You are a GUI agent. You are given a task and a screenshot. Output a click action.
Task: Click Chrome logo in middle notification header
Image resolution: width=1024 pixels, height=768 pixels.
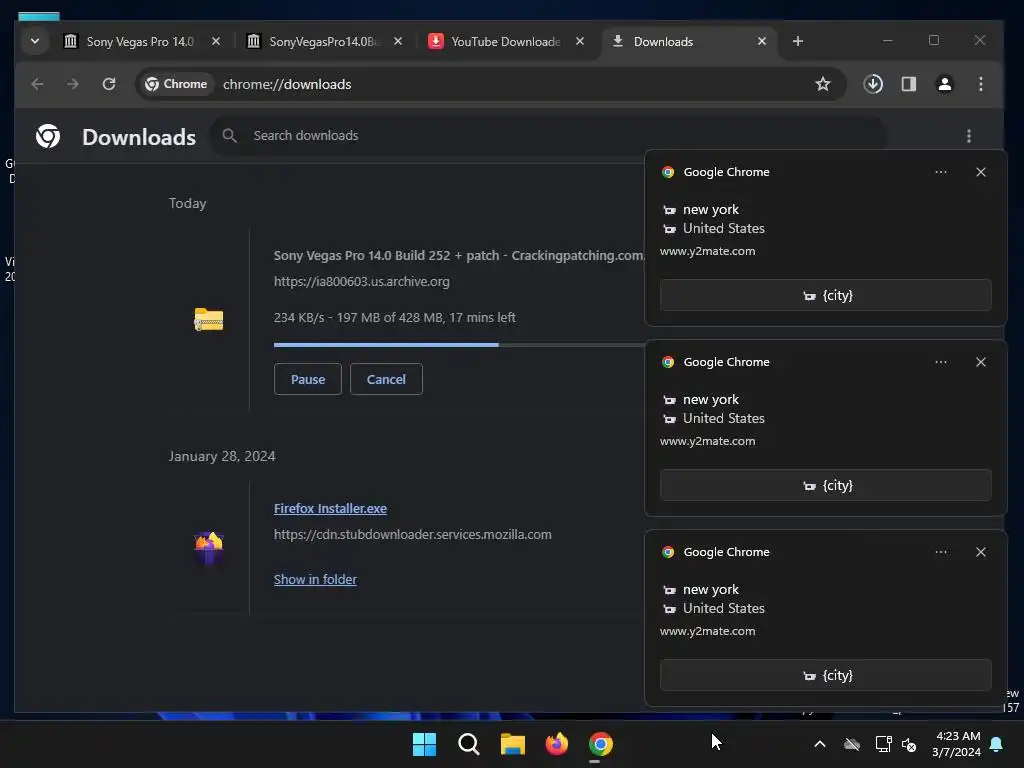click(x=667, y=362)
